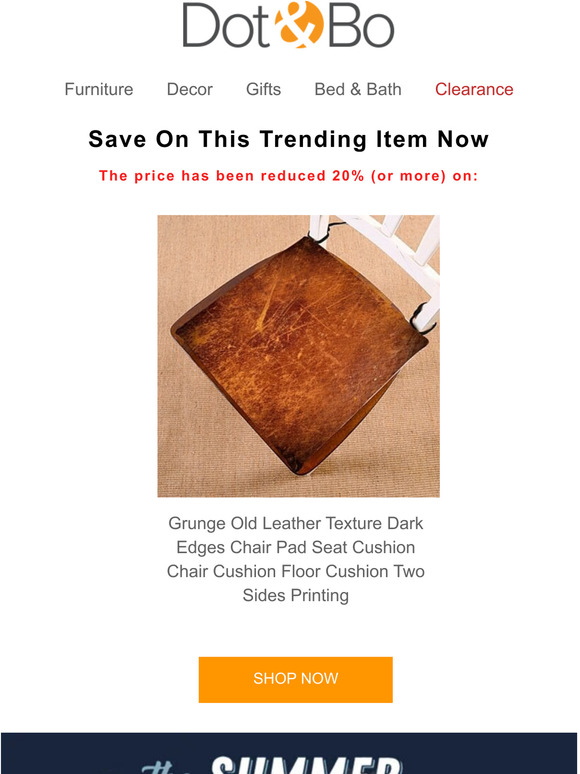This screenshot has height=774, width=580.
Task: Open the Furniture category
Action: coord(99,89)
